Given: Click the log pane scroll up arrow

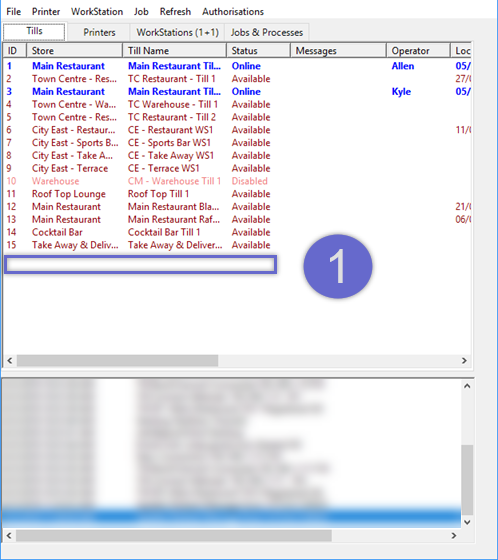Looking at the screenshot, I should point(467,386).
